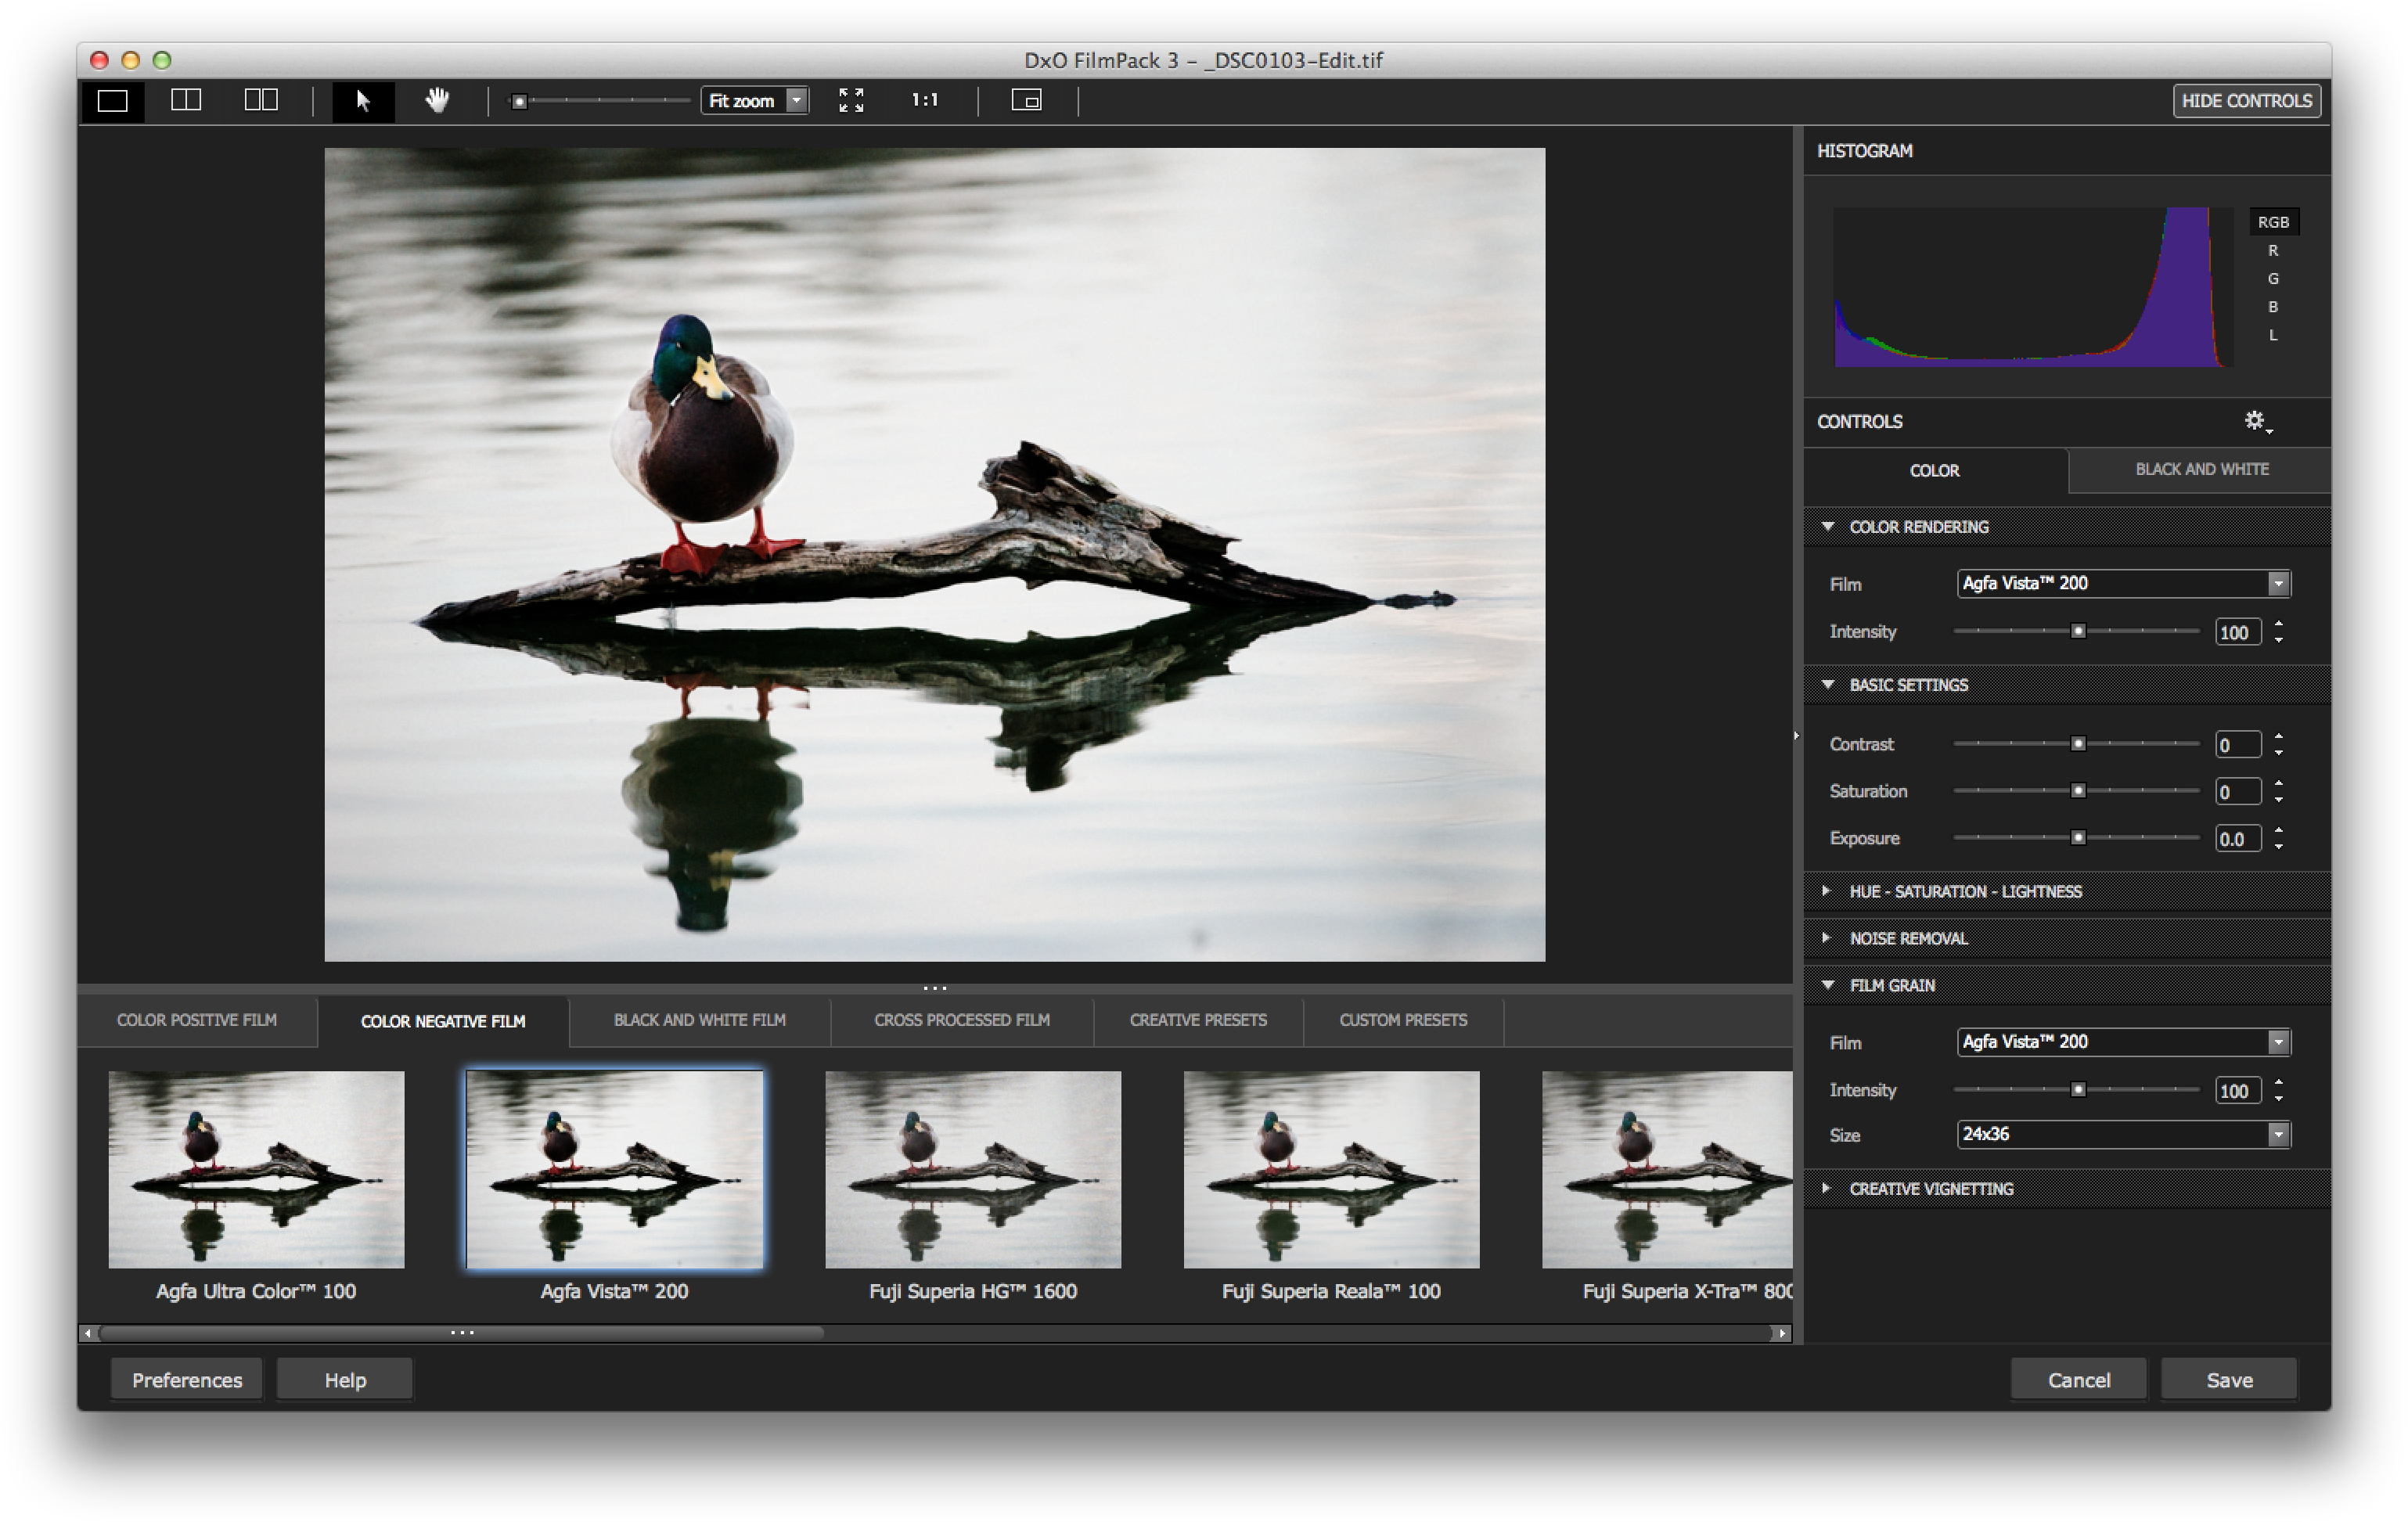The height and width of the screenshot is (1522, 2408).
Task: Open the Controls gear settings menu
Action: click(x=2255, y=421)
